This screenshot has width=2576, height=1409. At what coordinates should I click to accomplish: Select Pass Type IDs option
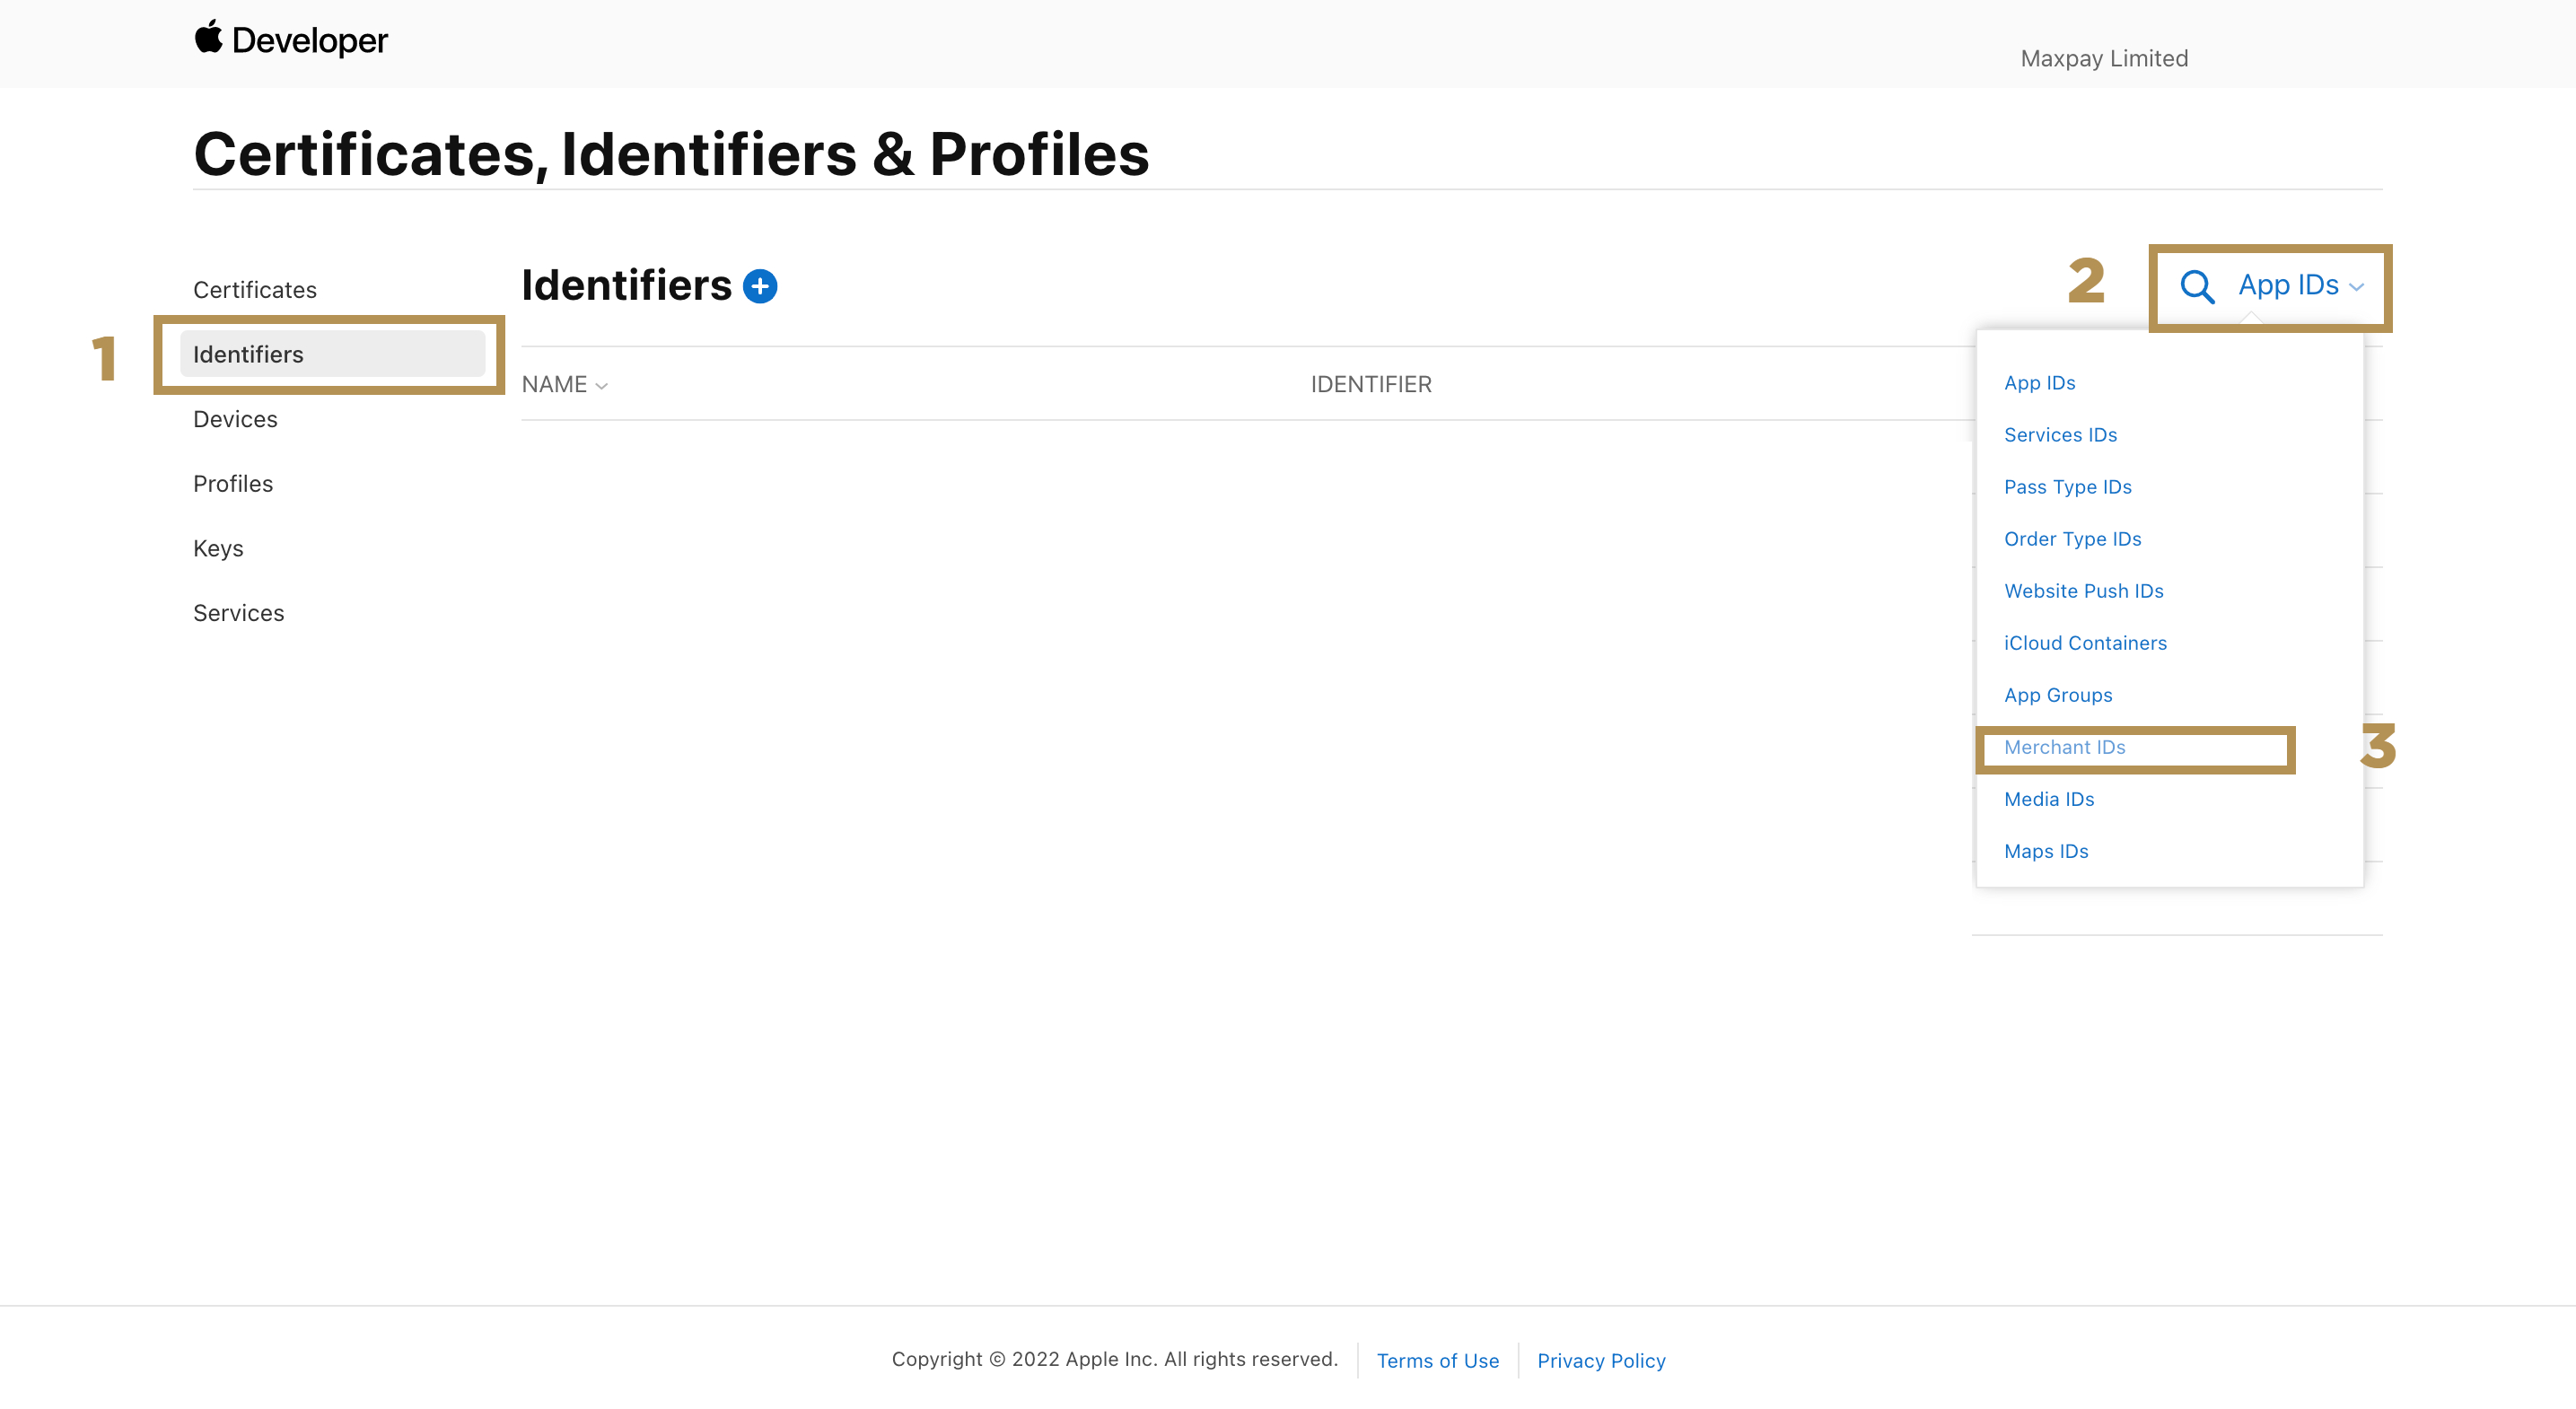[x=2067, y=487]
